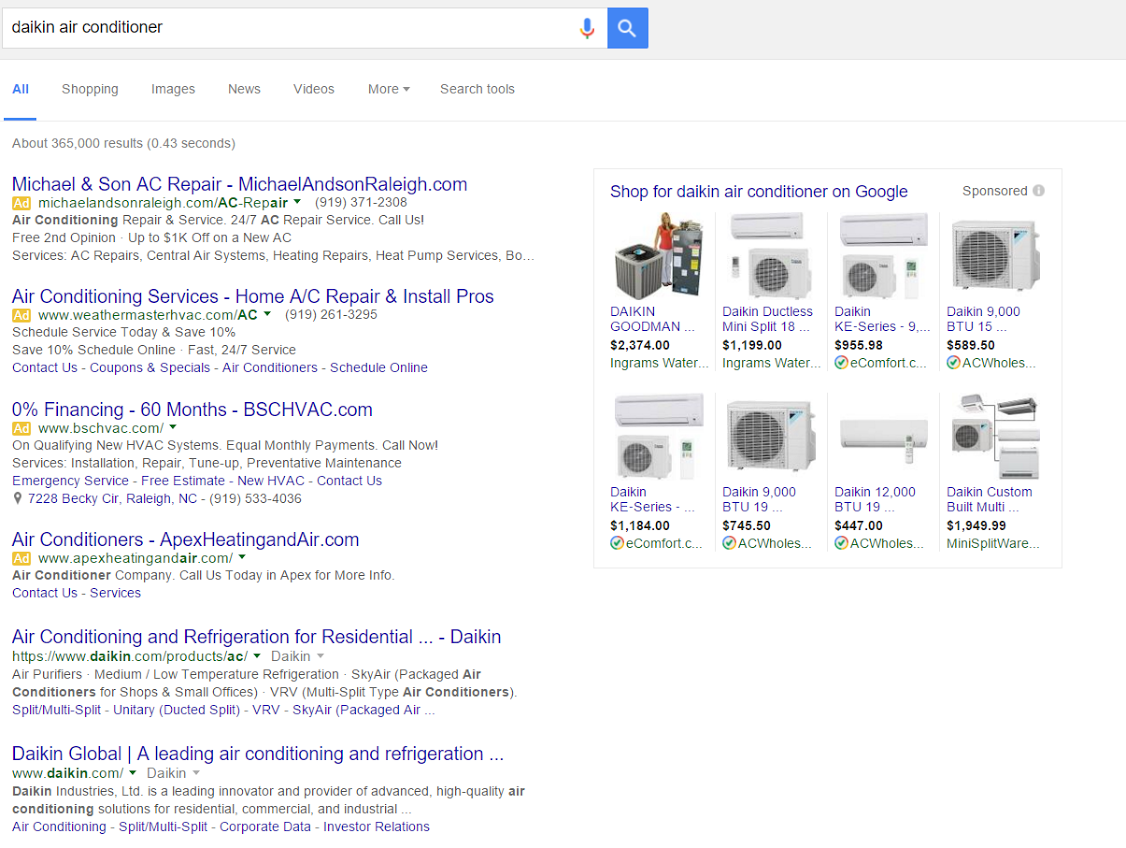Open Air Conditioners ApexHeatingandAir.com link
Image resolution: width=1126 pixels, height=848 pixels.
(185, 539)
